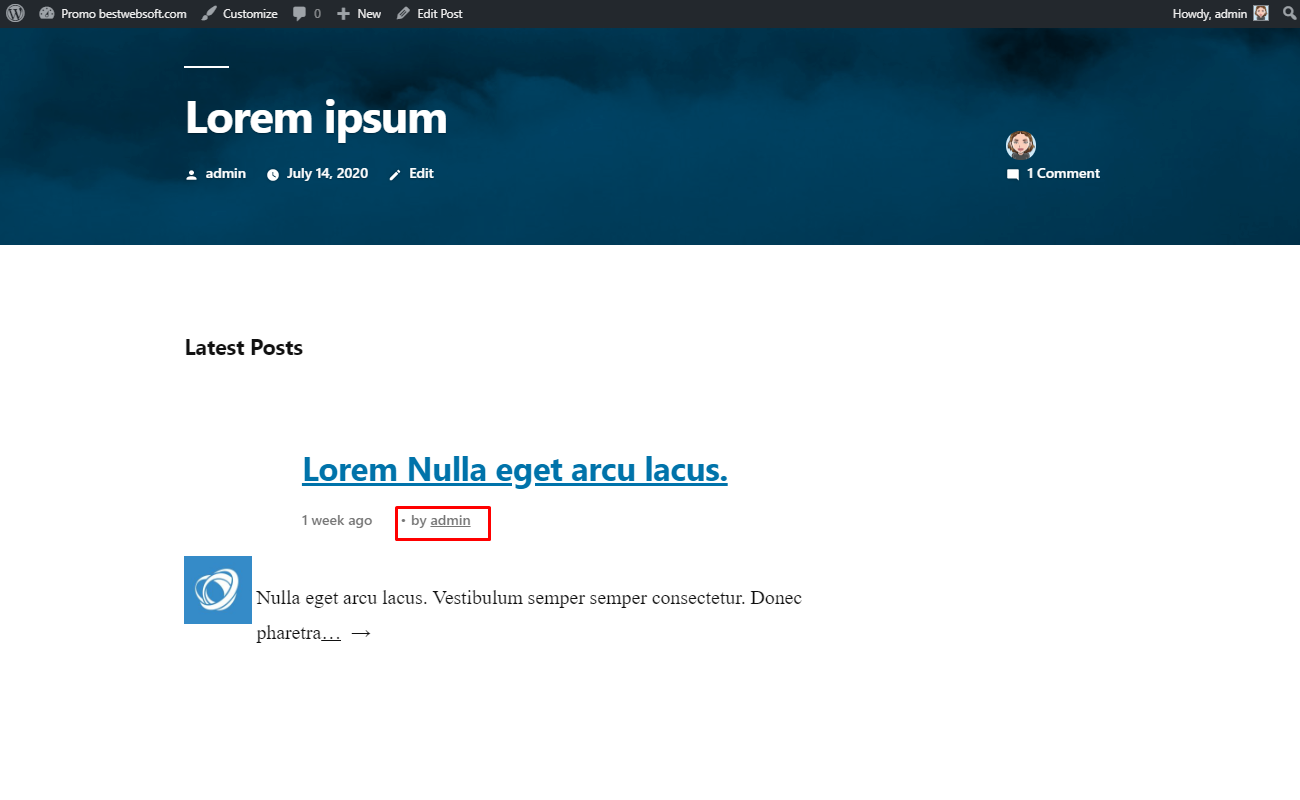Click the blue post thumbnail image
This screenshot has height=800, width=1300.
point(218,590)
